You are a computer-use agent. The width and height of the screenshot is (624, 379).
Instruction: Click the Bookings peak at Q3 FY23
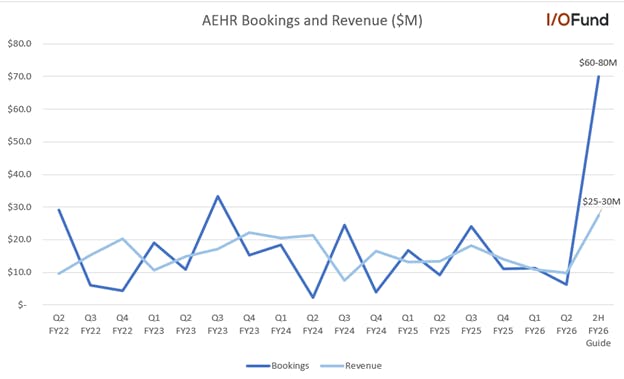point(217,196)
